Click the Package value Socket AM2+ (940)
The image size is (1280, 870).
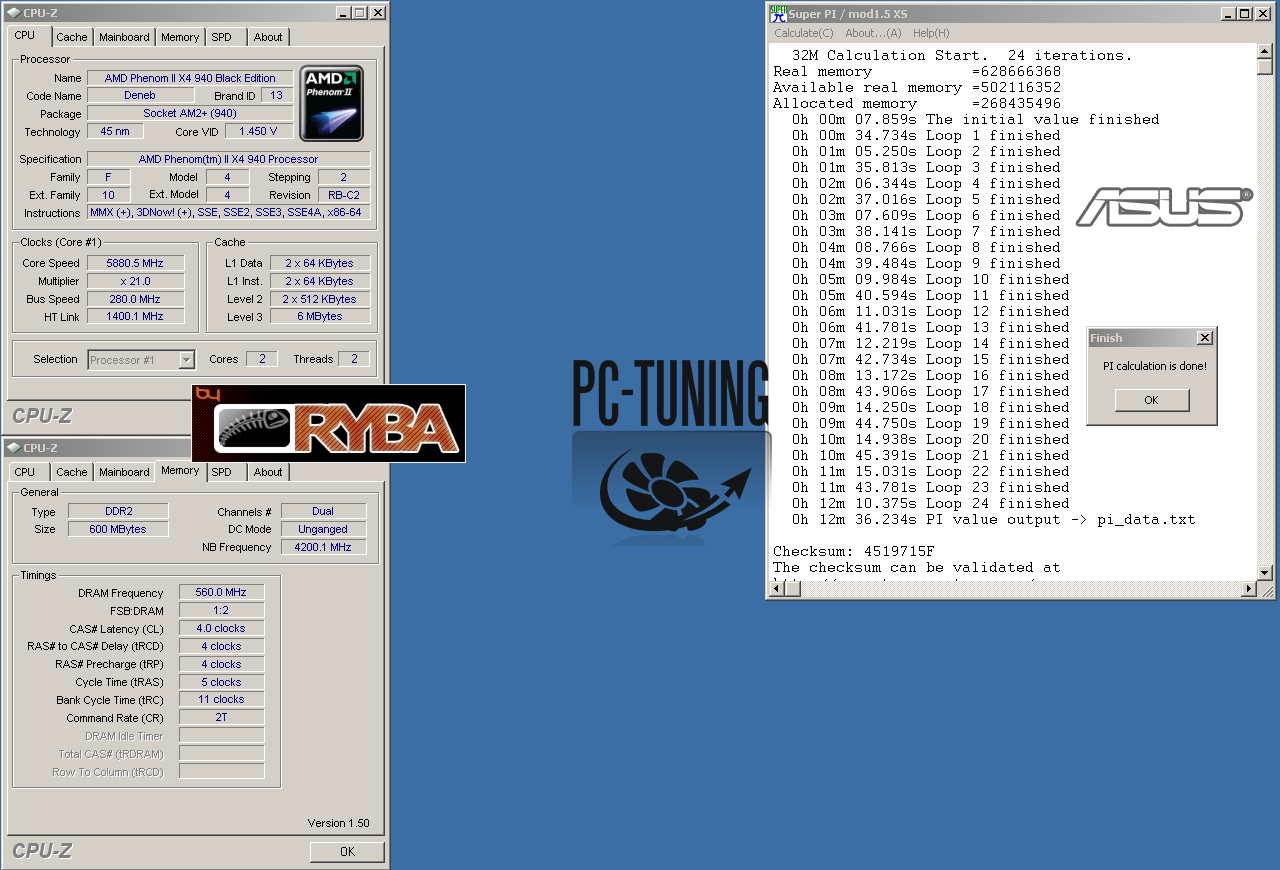pos(190,114)
